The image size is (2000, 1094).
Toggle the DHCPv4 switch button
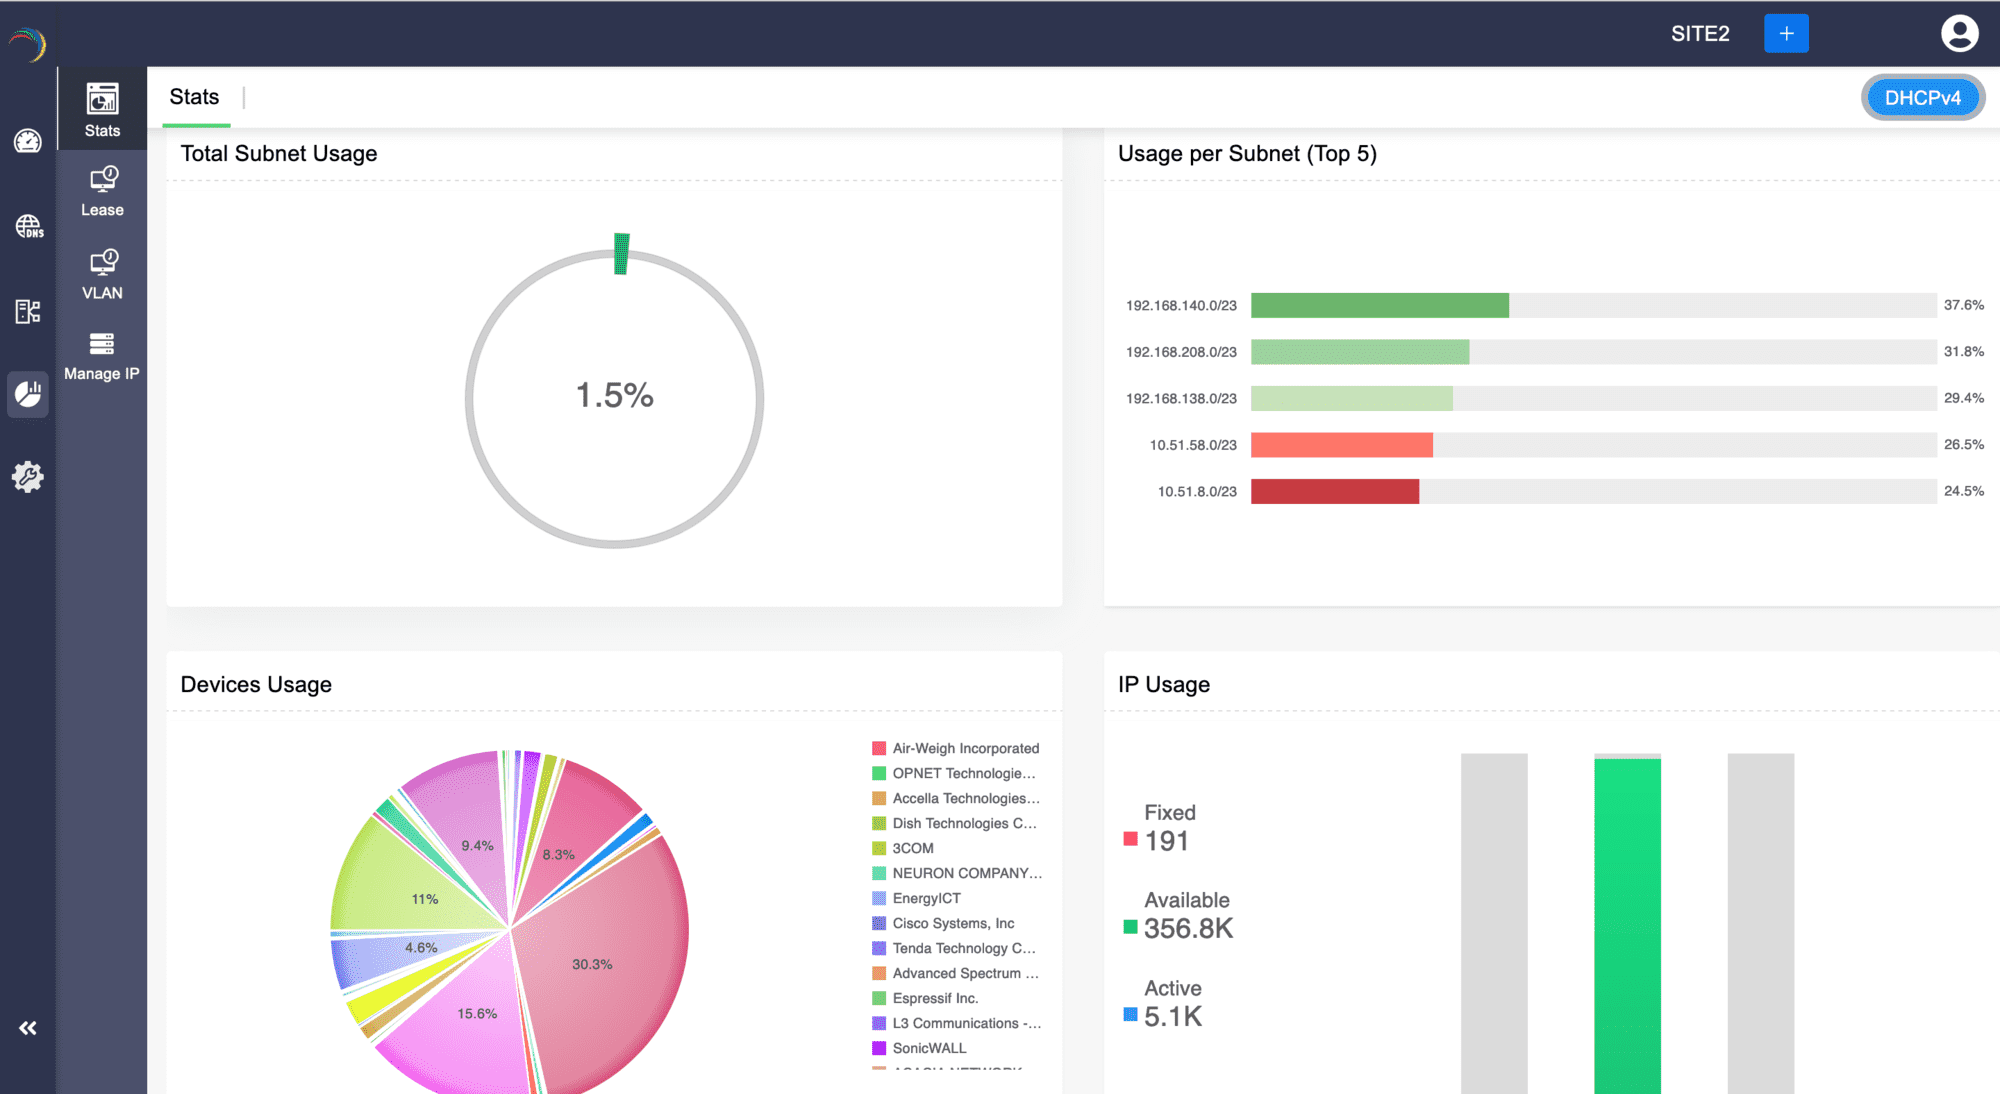click(1922, 98)
